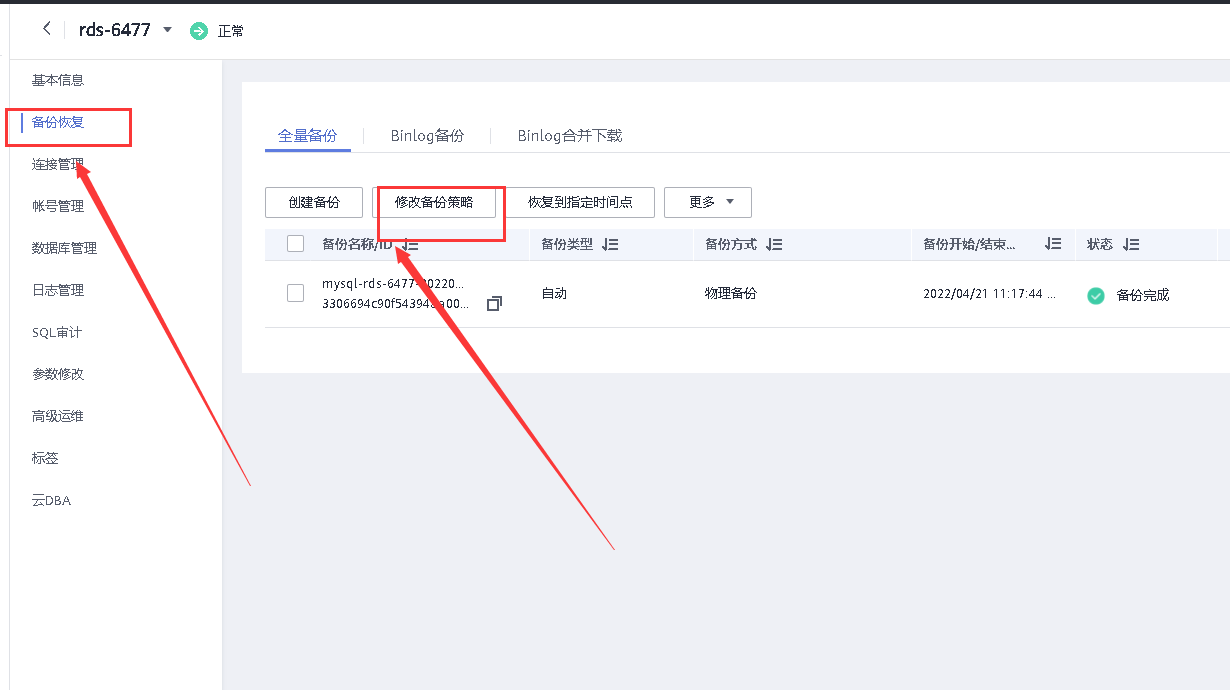Open 参数修改 in the sidebar

(58, 374)
